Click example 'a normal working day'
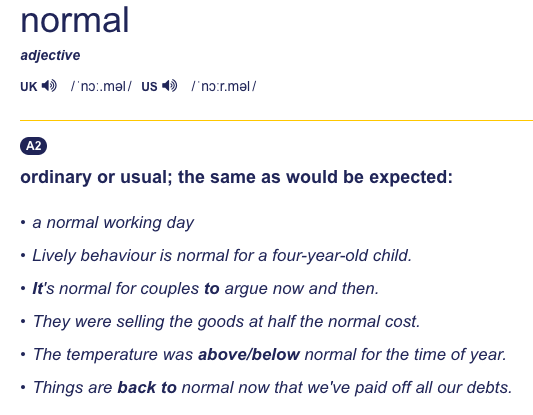533x415 pixels. click(113, 223)
